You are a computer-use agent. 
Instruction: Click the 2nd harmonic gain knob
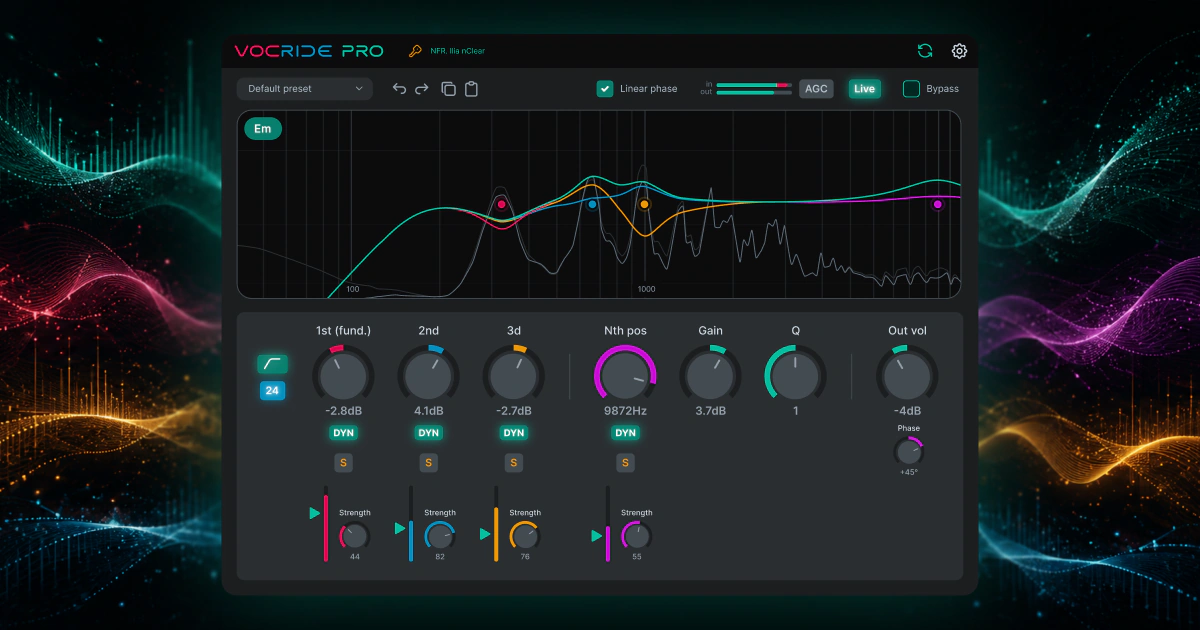429,375
